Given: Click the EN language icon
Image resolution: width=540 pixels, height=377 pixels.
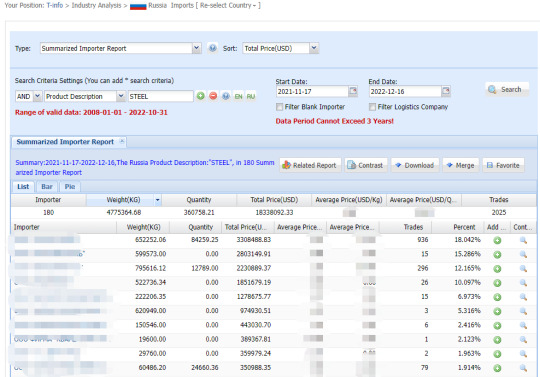Looking at the screenshot, I should (x=238, y=96).
